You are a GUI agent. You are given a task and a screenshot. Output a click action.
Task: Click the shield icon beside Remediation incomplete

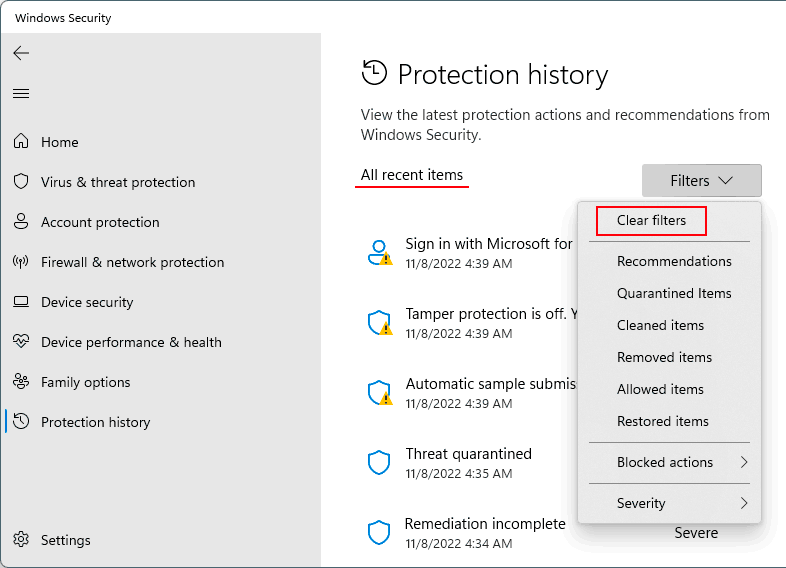click(x=379, y=532)
